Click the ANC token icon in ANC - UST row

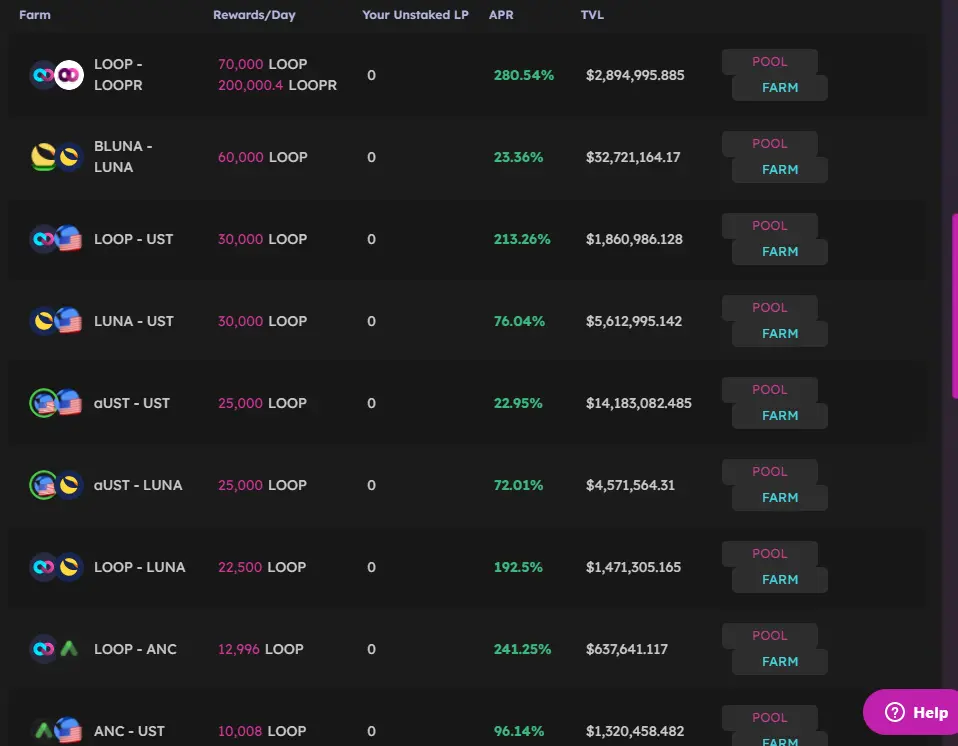pyautogui.click(x=43, y=731)
